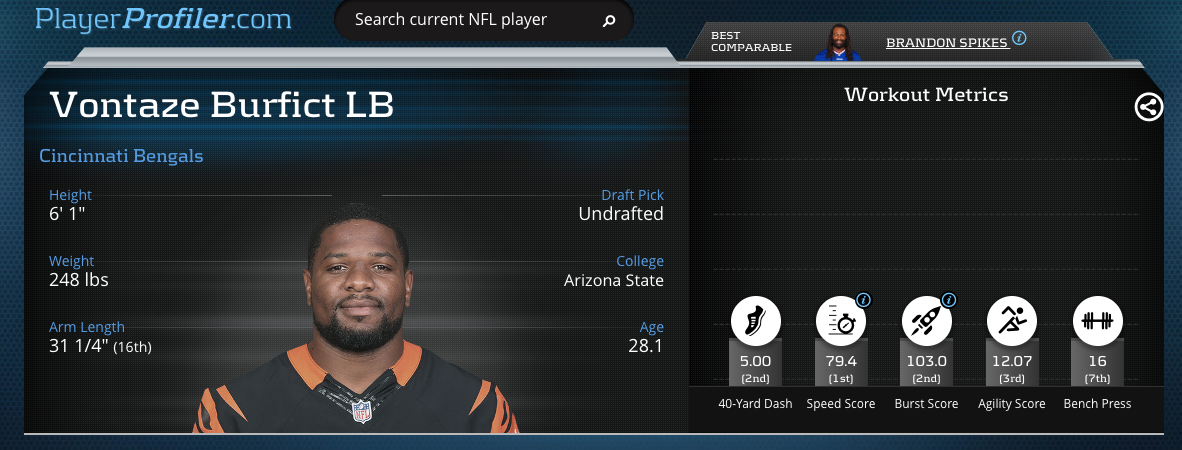Select the Cincinnati Bengals team link
This screenshot has height=450, width=1182.
click(x=121, y=156)
